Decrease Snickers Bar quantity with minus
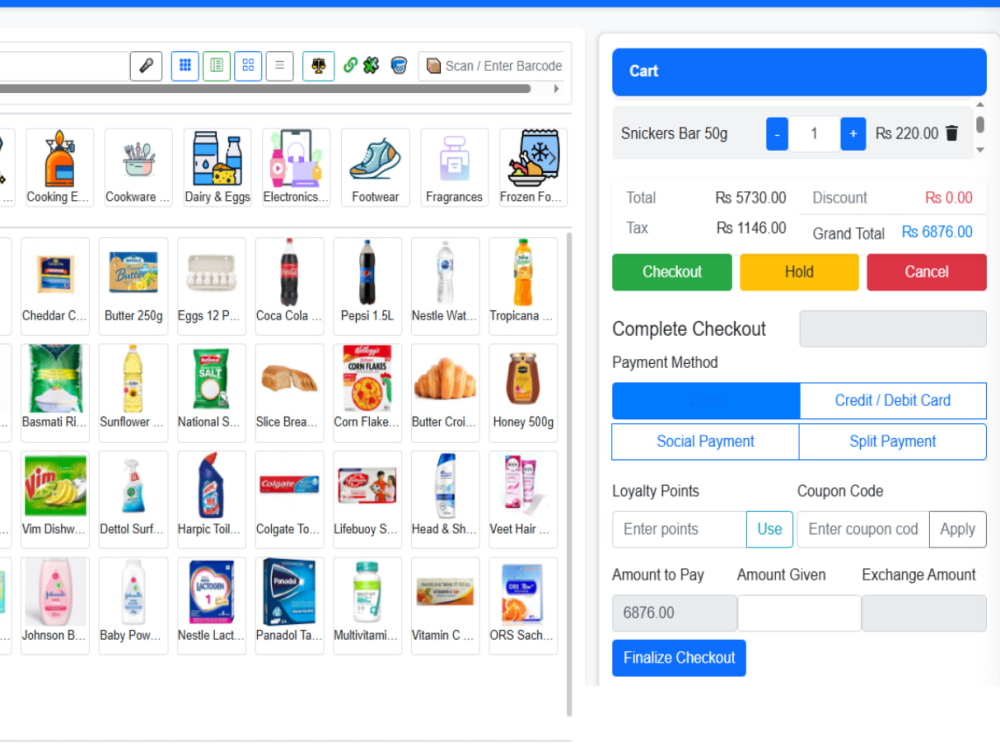Screen dimensions: 1000x750 pos(777,134)
